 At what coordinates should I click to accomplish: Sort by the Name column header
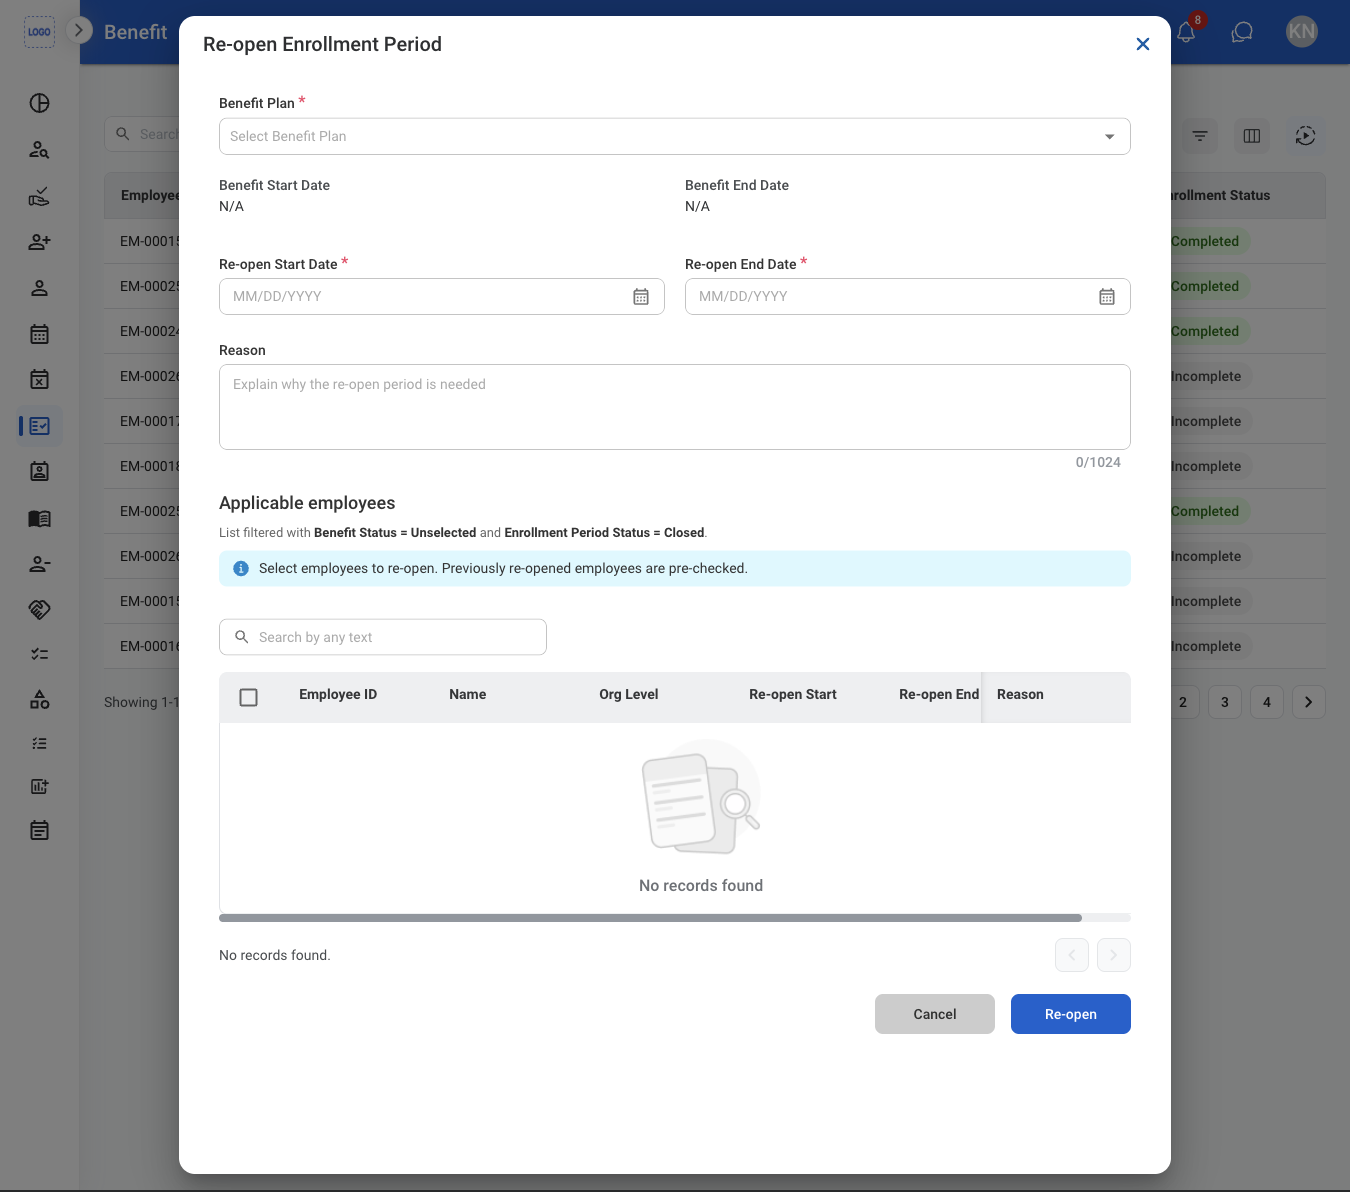click(468, 694)
